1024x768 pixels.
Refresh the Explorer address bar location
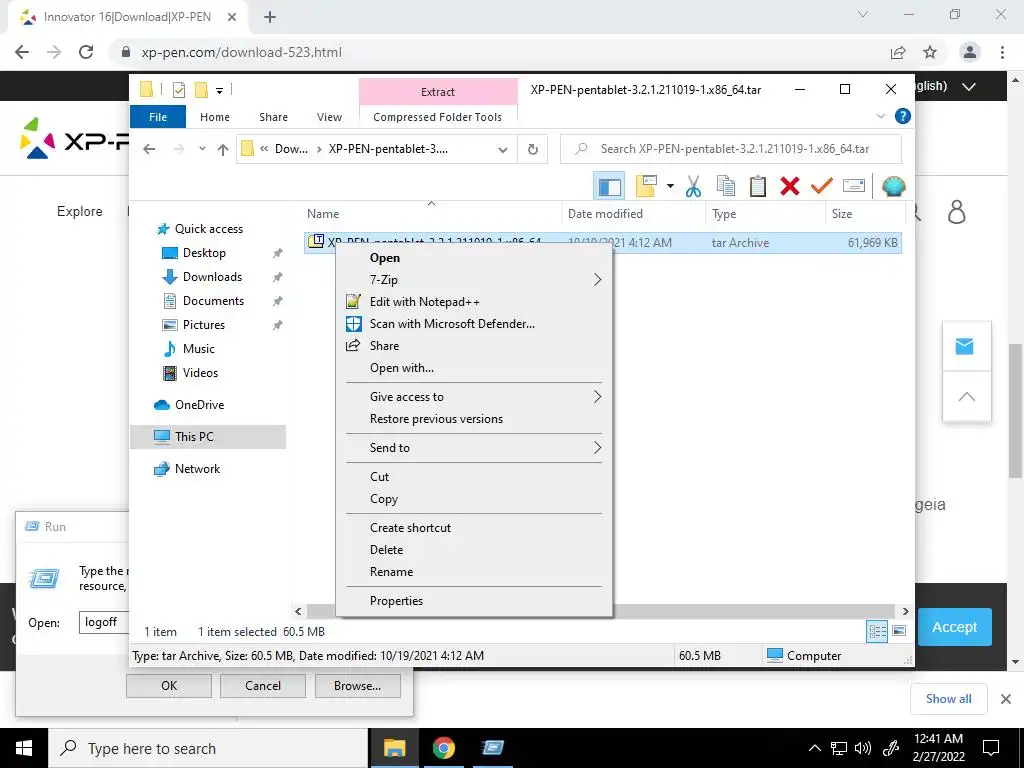click(533, 150)
